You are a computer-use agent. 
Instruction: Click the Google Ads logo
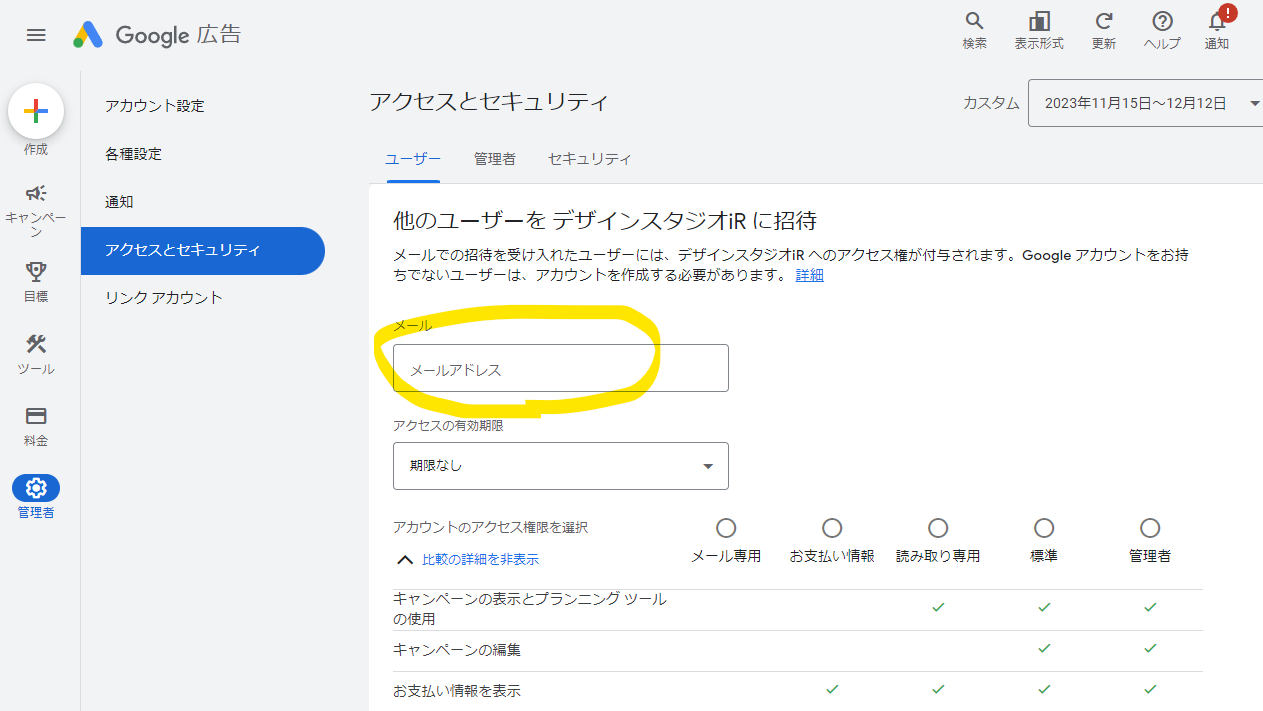click(x=157, y=35)
